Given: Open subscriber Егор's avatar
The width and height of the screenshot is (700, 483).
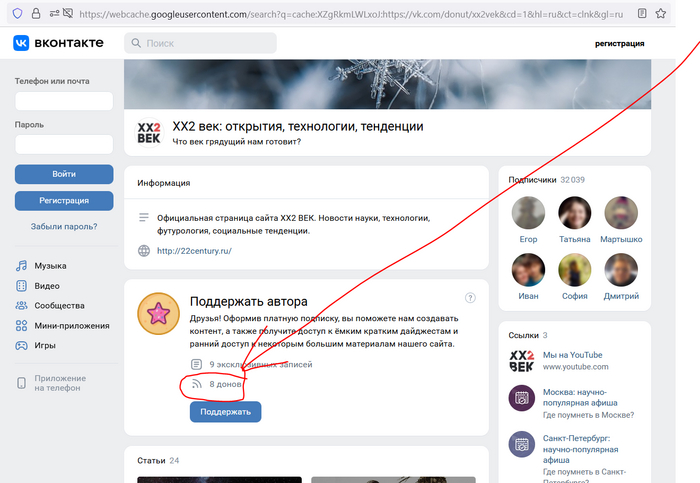Looking at the screenshot, I should pos(528,212).
